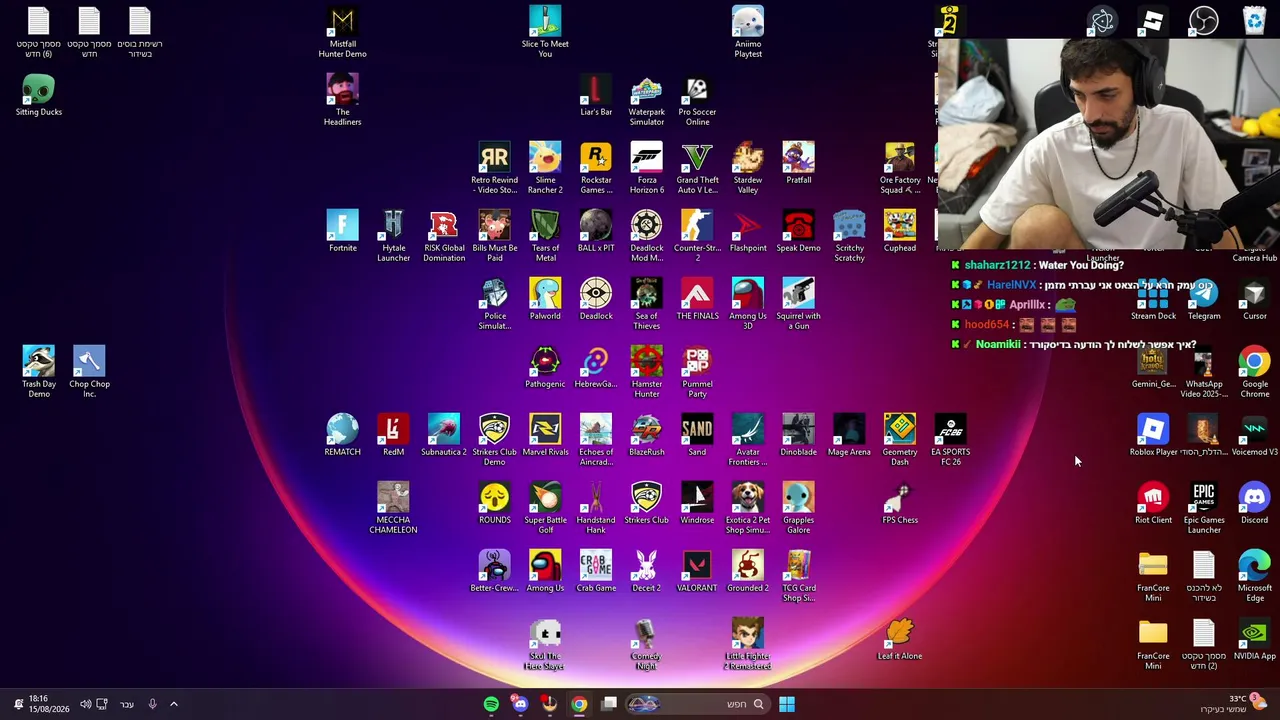Viewport: 1280px width, 720px height.
Task: Select the Sea of Thieves icon
Action: (x=646, y=305)
